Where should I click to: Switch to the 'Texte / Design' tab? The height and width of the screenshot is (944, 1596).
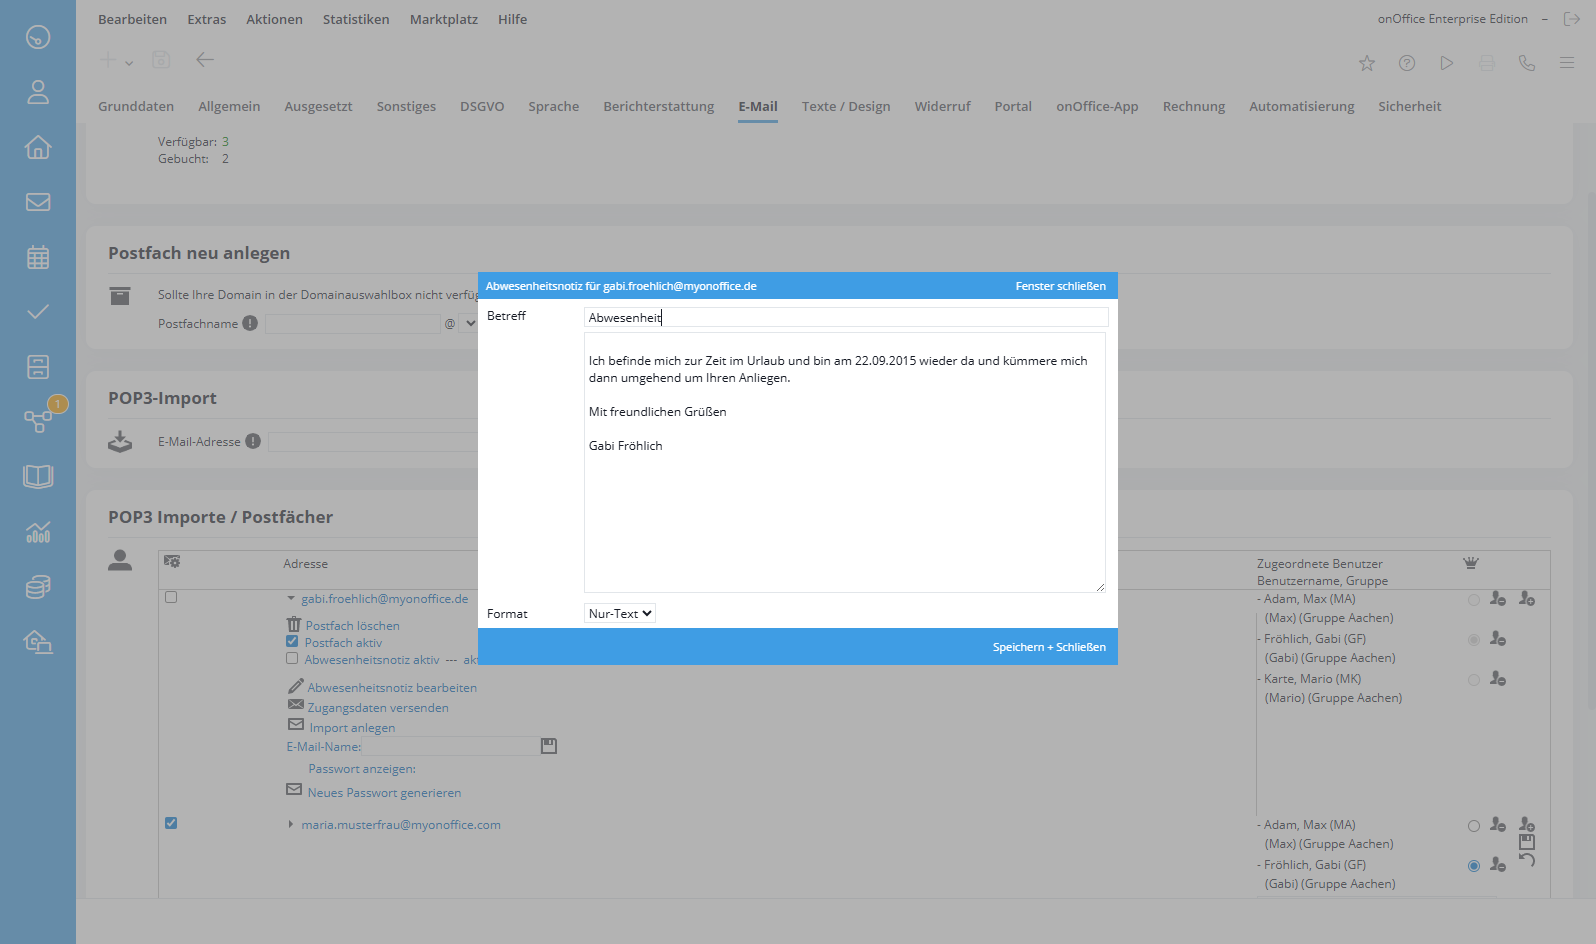tap(845, 107)
